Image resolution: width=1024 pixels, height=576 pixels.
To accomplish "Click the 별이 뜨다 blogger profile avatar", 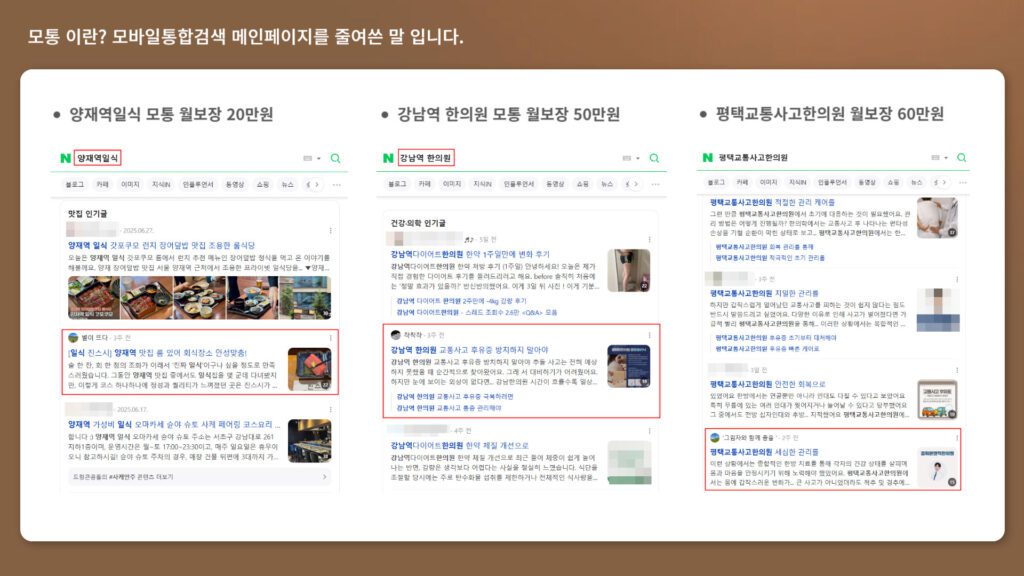I will click(73, 338).
